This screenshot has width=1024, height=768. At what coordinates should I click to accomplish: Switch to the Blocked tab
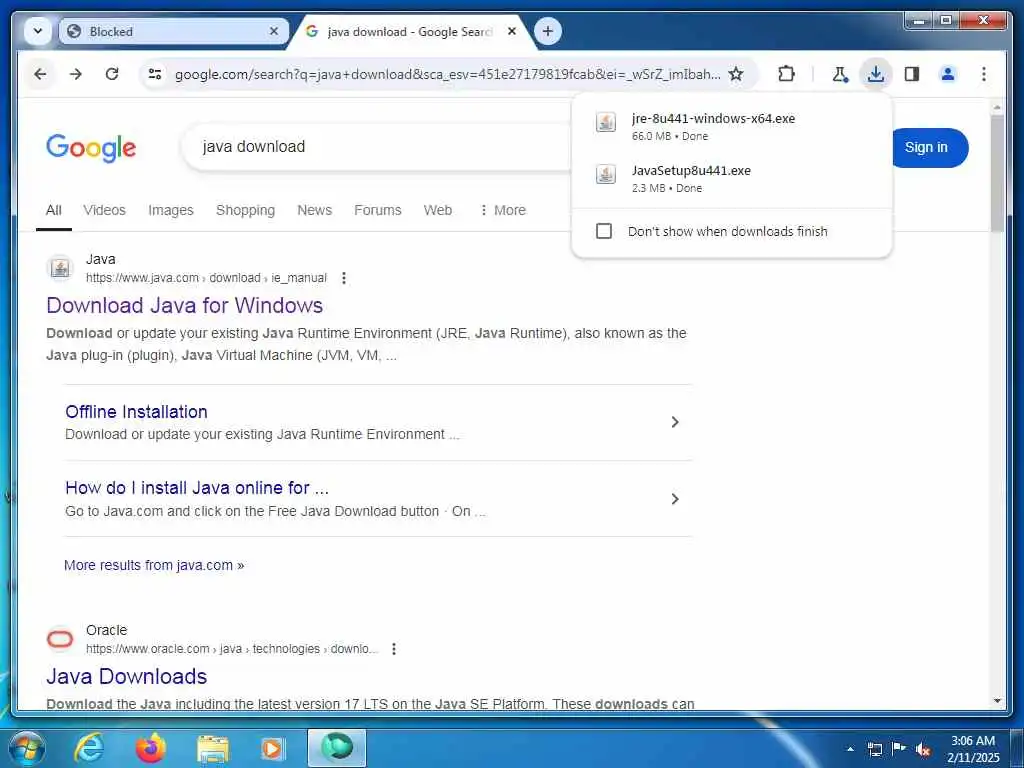(173, 31)
